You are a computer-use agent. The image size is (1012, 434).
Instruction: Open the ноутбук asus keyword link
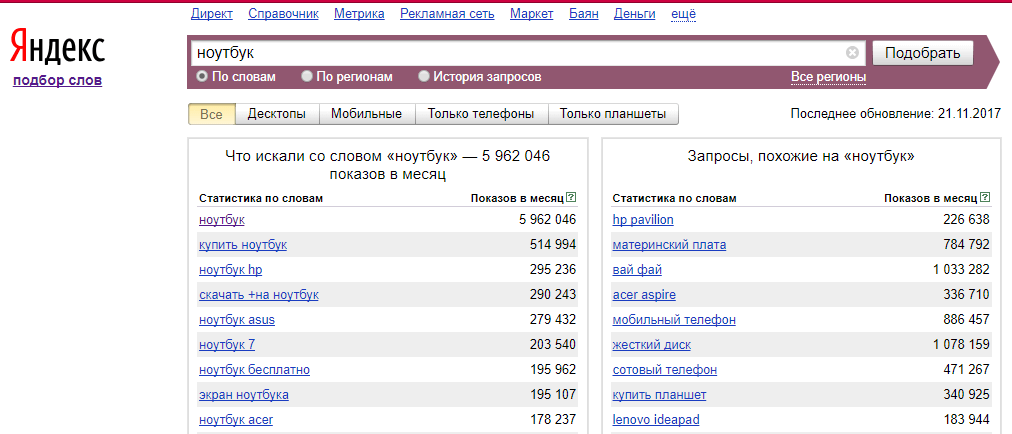tap(238, 320)
